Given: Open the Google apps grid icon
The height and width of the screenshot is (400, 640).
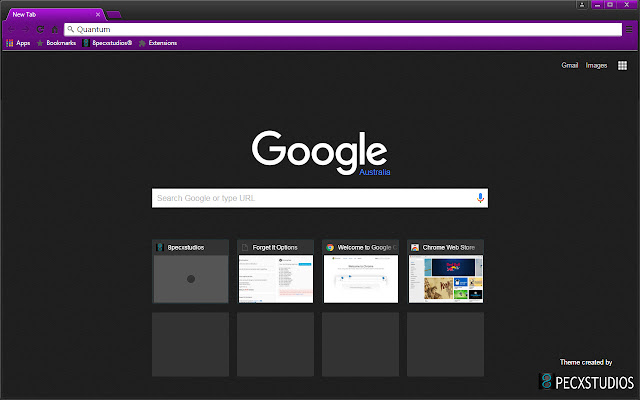Looking at the screenshot, I should 622,65.
